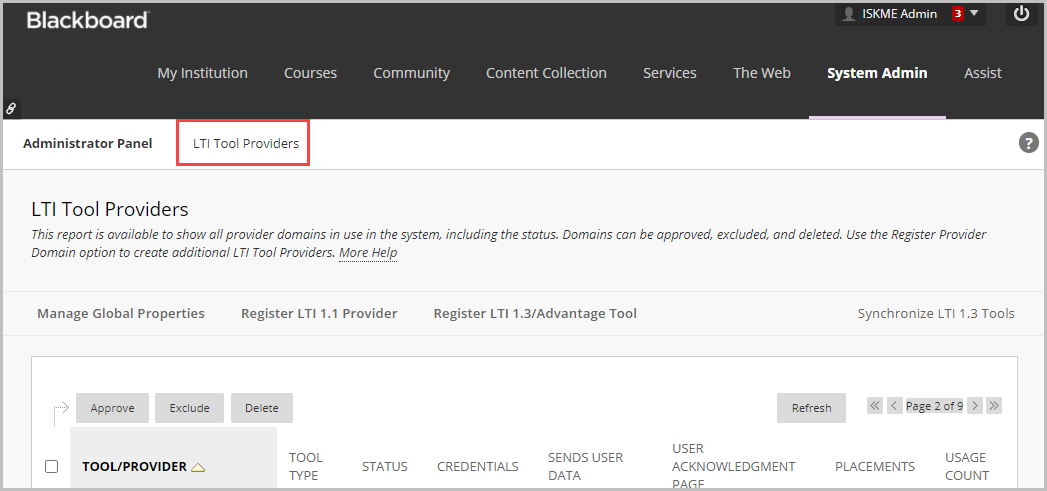This screenshot has width=1047, height=491.
Task: Click the Approve button
Action: tap(112, 407)
